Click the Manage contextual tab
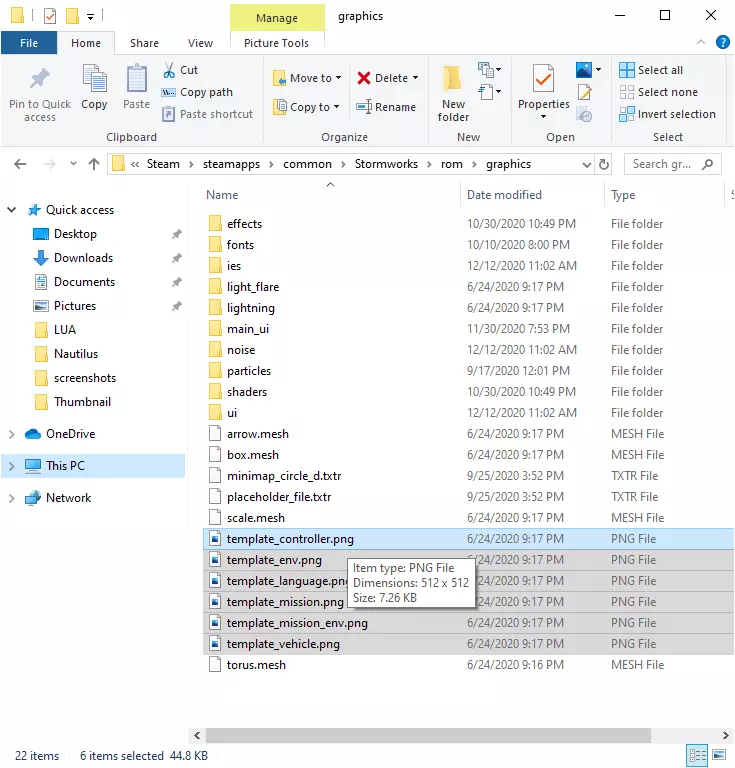735x768 pixels. coord(277,18)
